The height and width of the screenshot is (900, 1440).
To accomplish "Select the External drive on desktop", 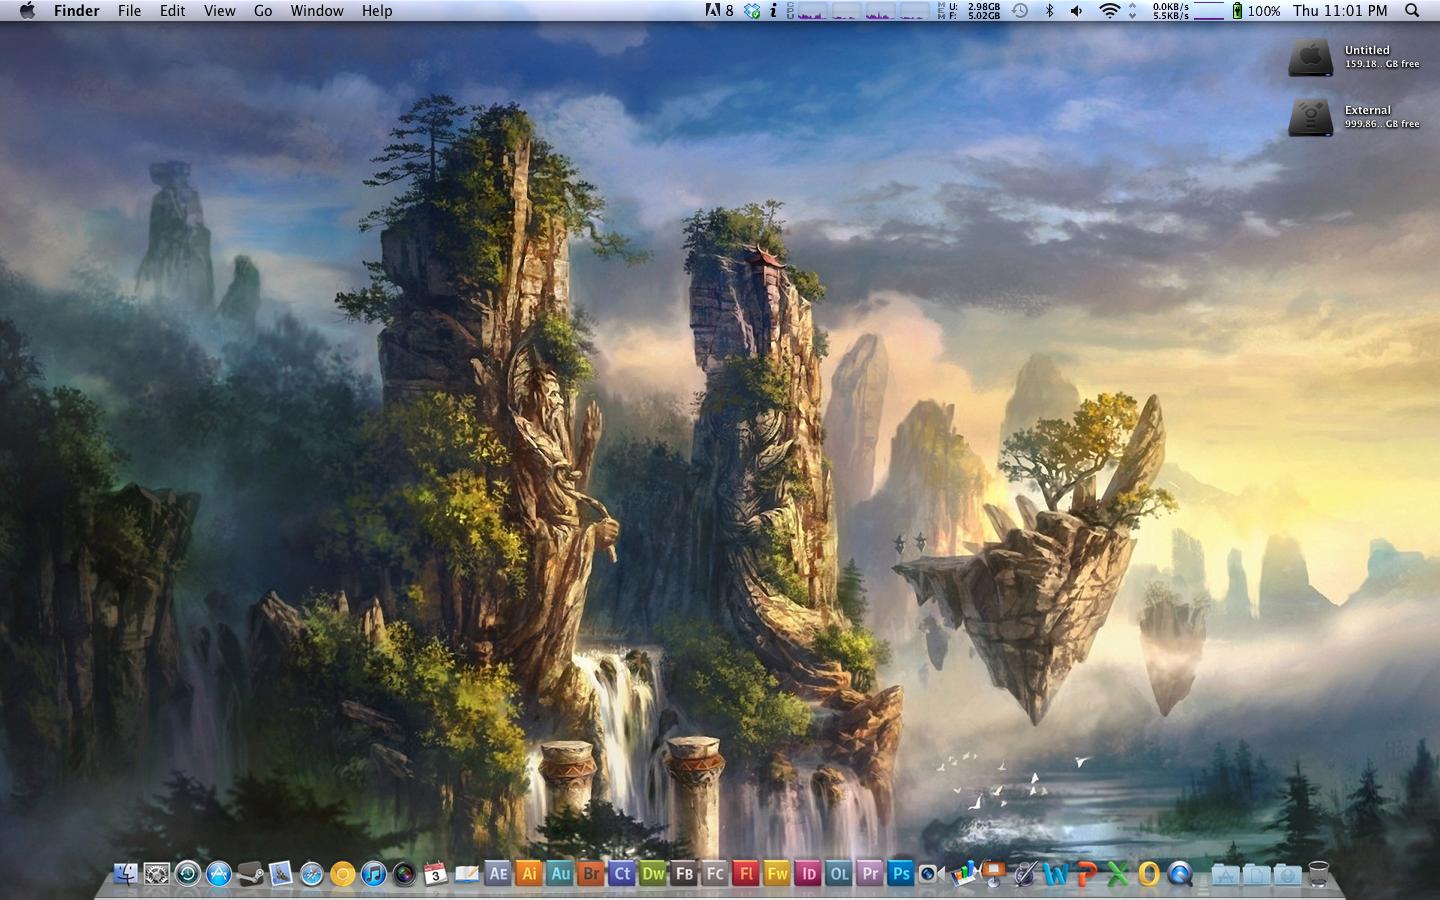I will (1311, 117).
